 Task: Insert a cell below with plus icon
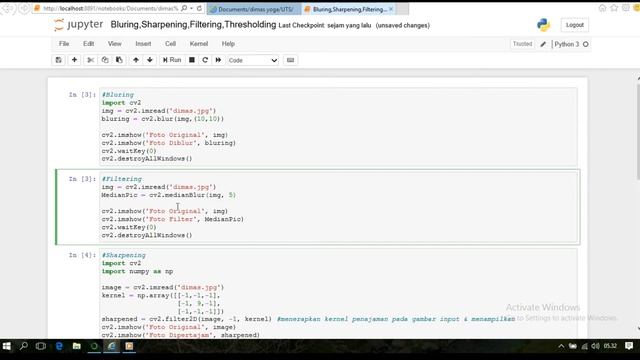74,60
